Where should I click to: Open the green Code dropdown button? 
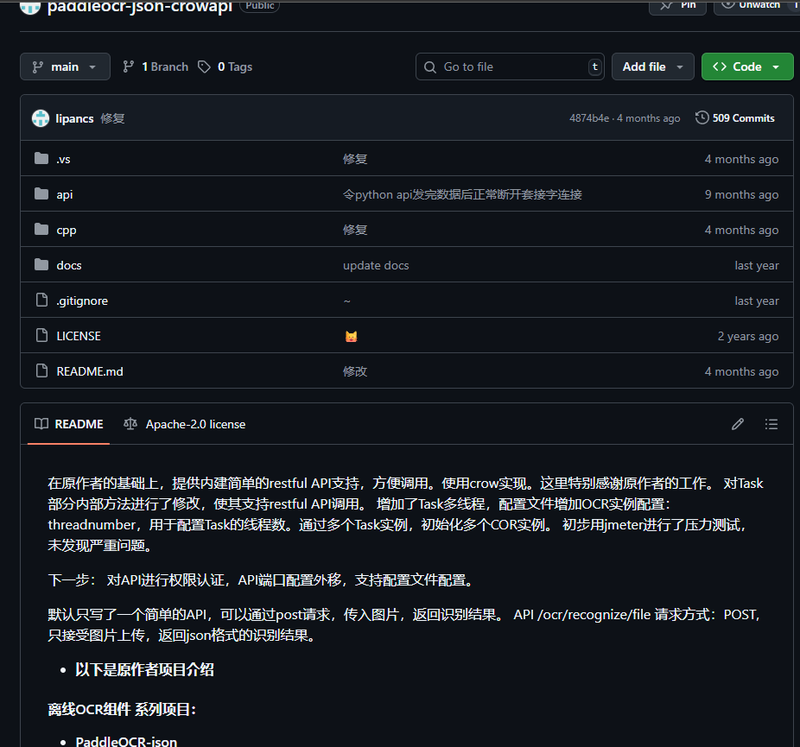point(747,67)
